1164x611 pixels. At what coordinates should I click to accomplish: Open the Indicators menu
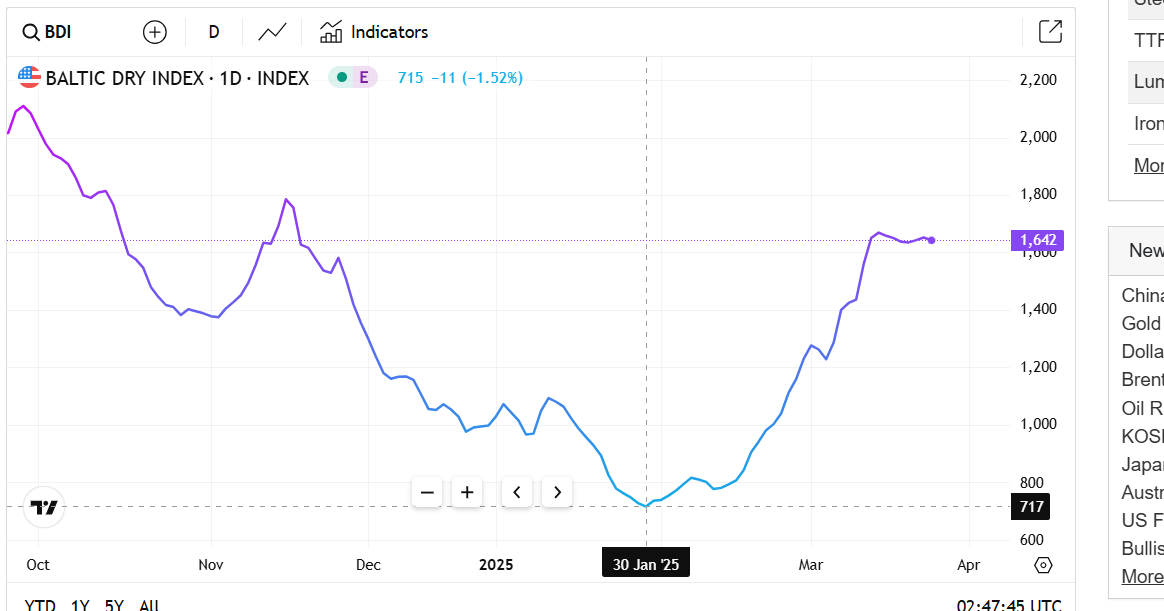pos(374,32)
